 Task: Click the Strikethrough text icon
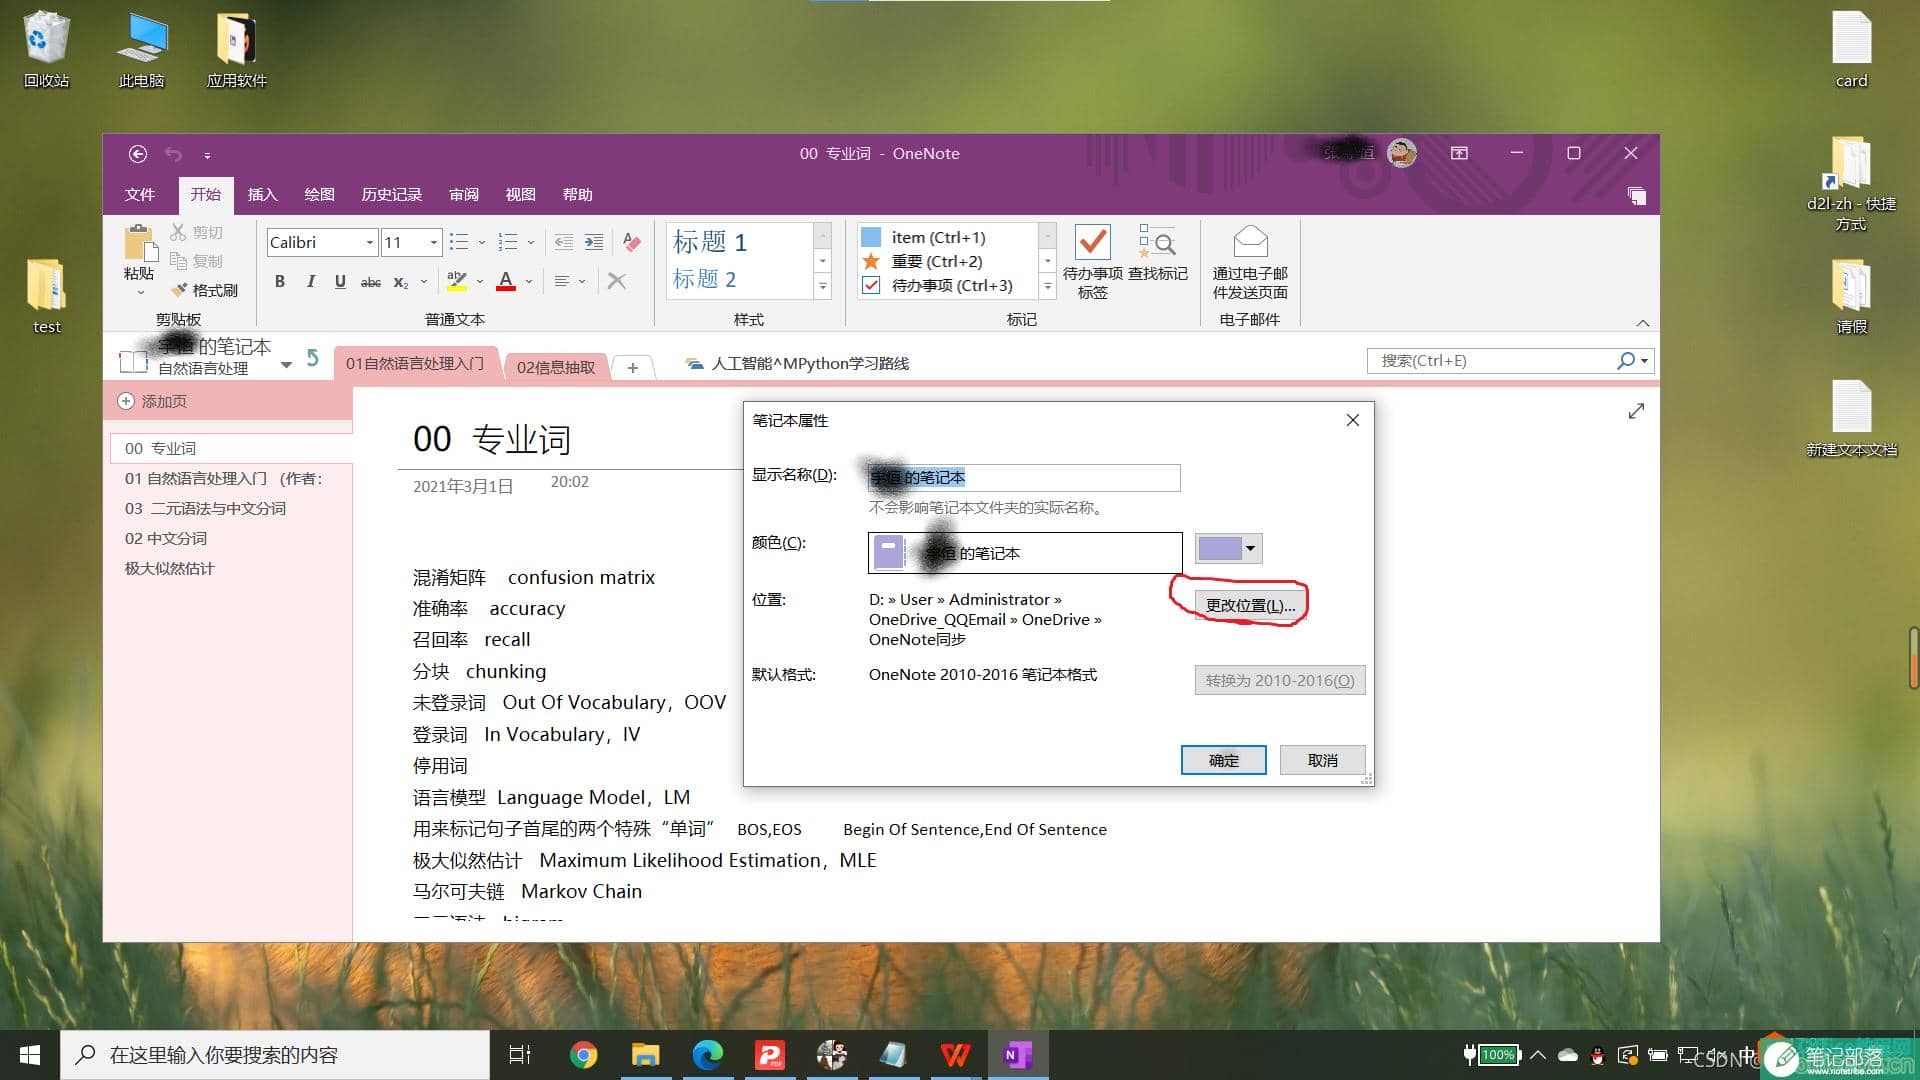click(371, 282)
